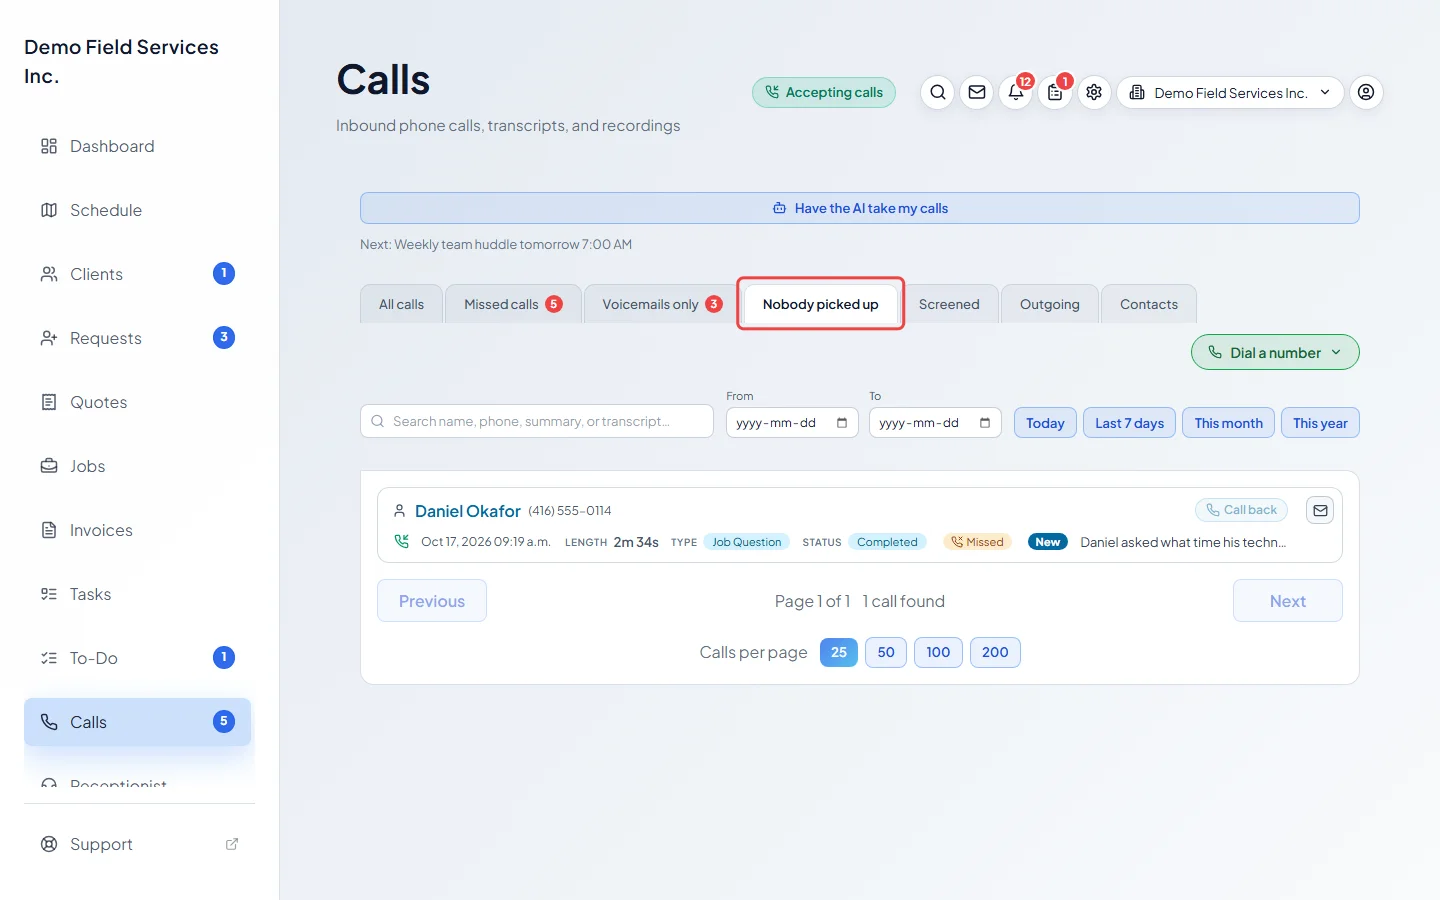Switch to the Missed calls tab
The height and width of the screenshot is (900, 1440).
coord(513,304)
